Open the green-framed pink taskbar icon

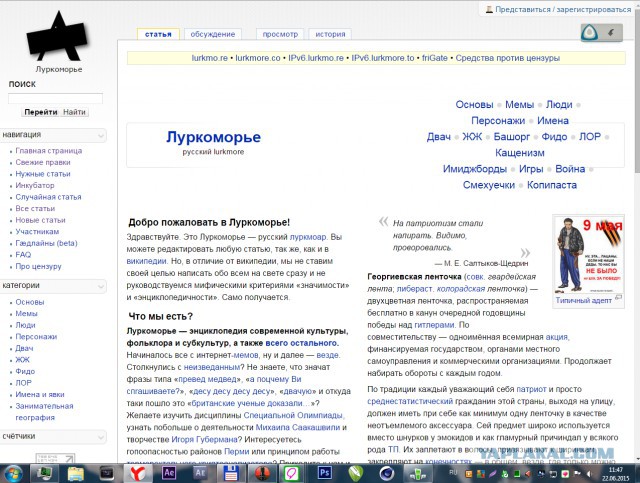pos(292,474)
